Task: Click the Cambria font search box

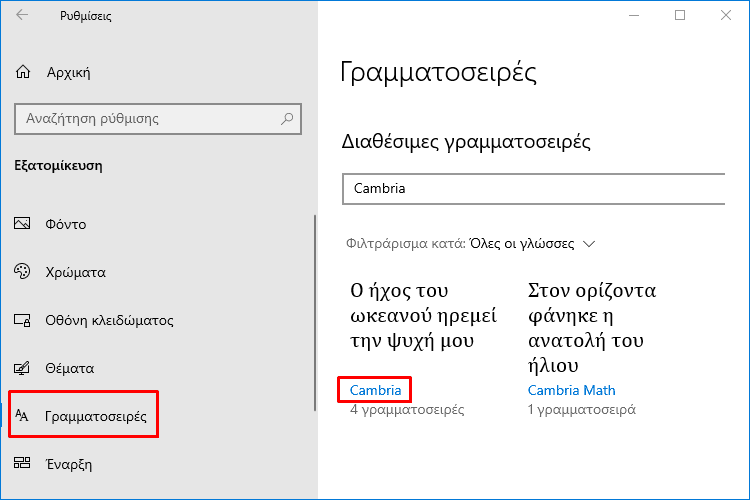Action: [x=533, y=189]
